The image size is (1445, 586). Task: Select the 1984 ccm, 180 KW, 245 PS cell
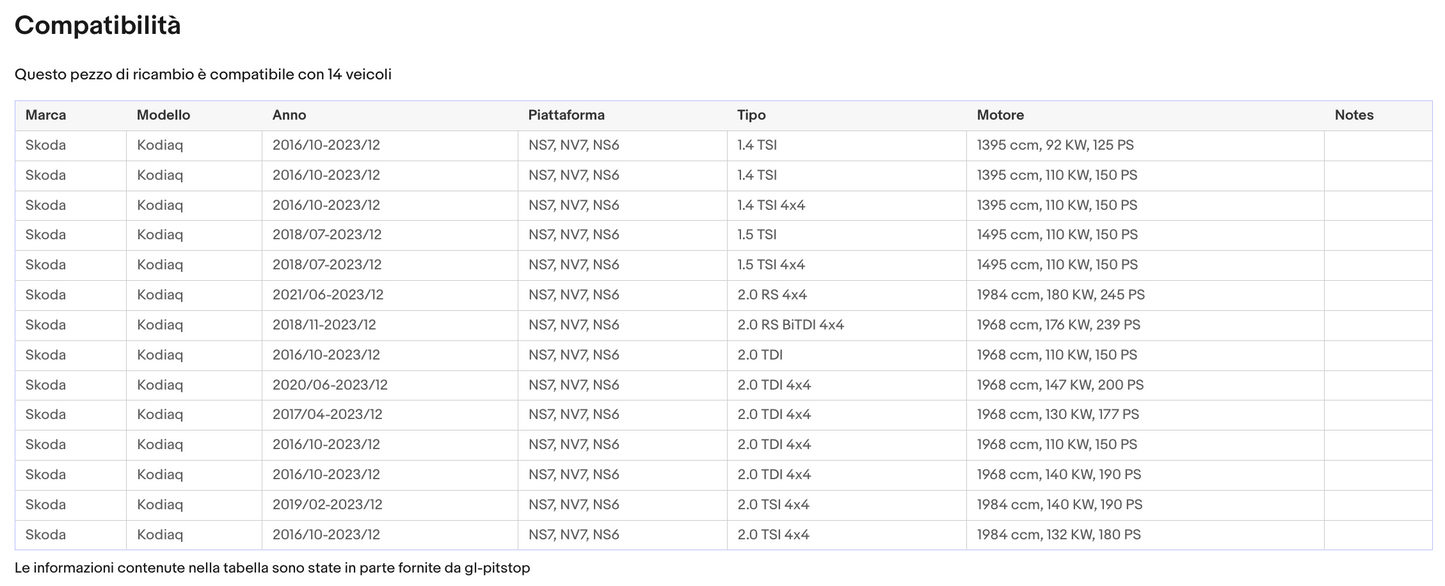coord(1060,295)
